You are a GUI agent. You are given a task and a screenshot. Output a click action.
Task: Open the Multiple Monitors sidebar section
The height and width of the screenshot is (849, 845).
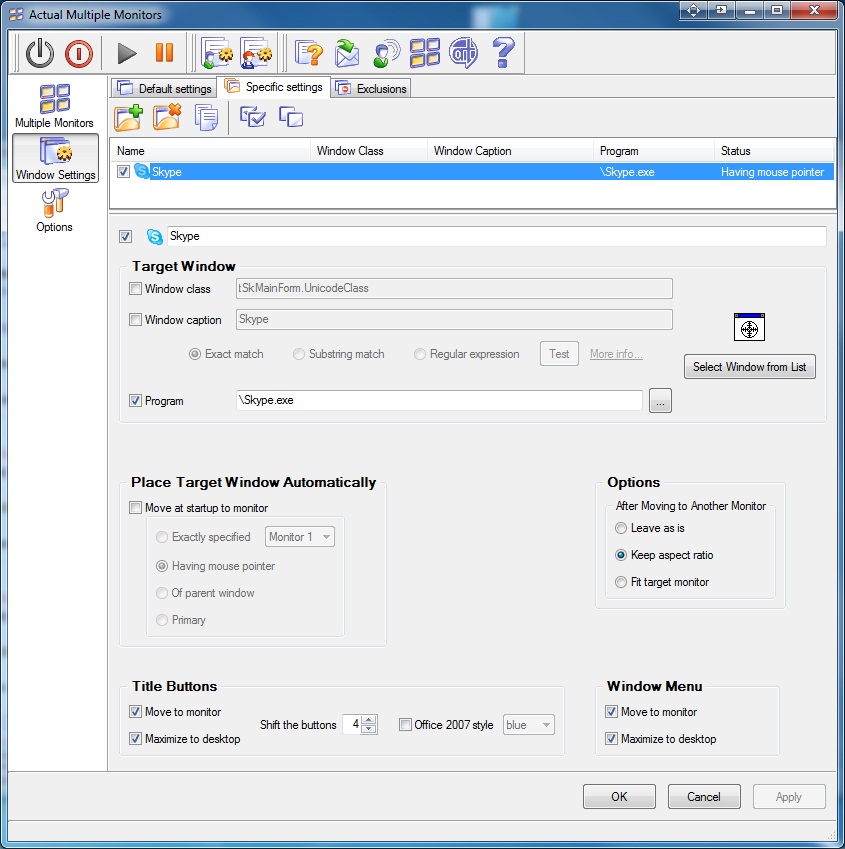(54, 106)
